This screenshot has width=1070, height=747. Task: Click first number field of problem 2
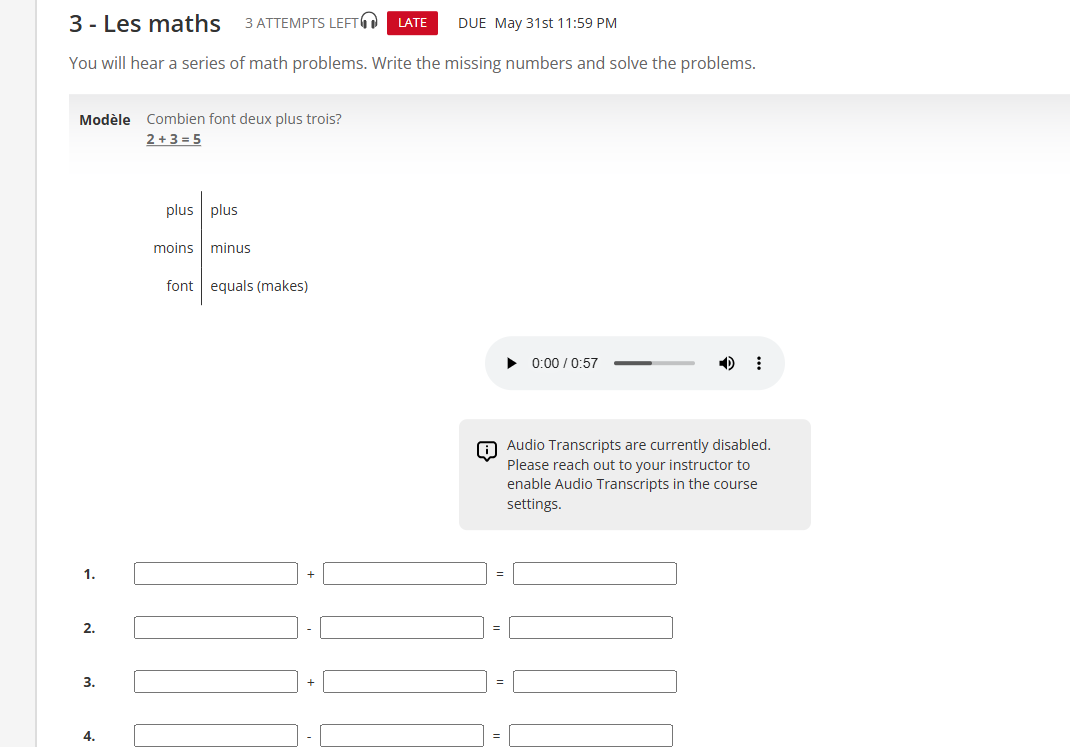coord(216,628)
